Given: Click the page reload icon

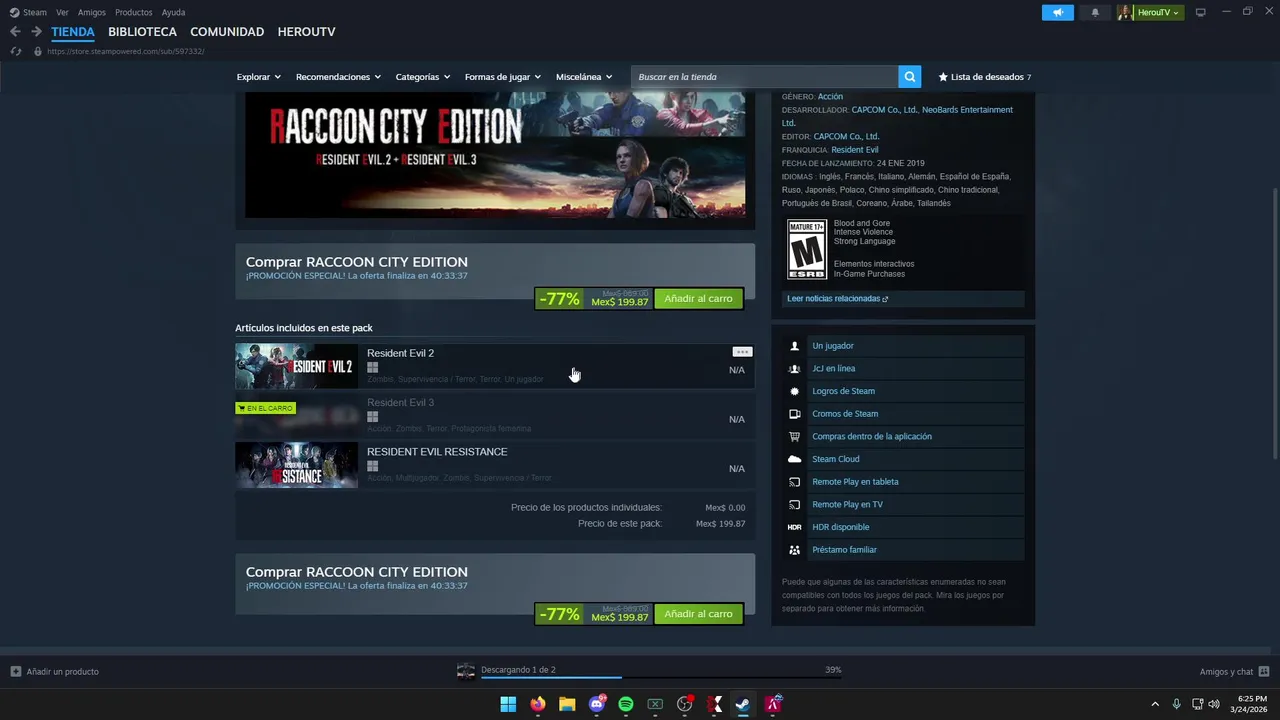Looking at the screenshot, I should pyautogui.click(x=15, y=51).
